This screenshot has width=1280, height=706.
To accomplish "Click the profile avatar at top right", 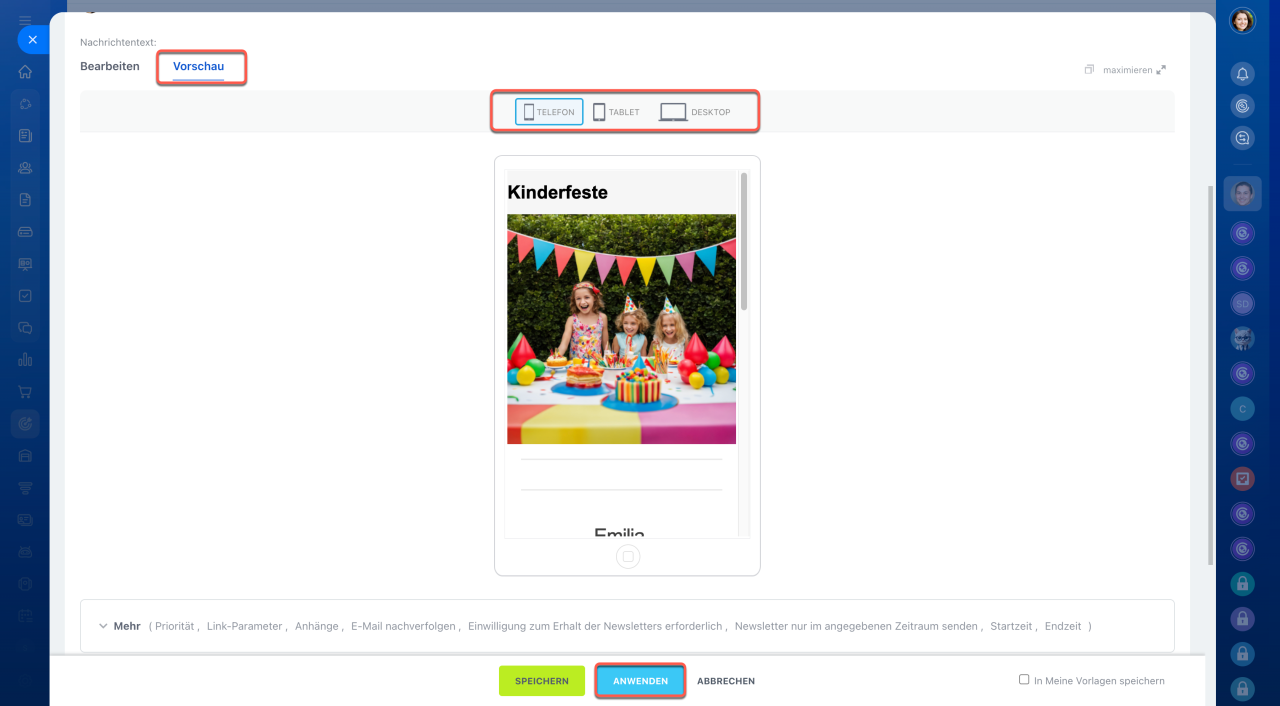I will click(1242, 21).
